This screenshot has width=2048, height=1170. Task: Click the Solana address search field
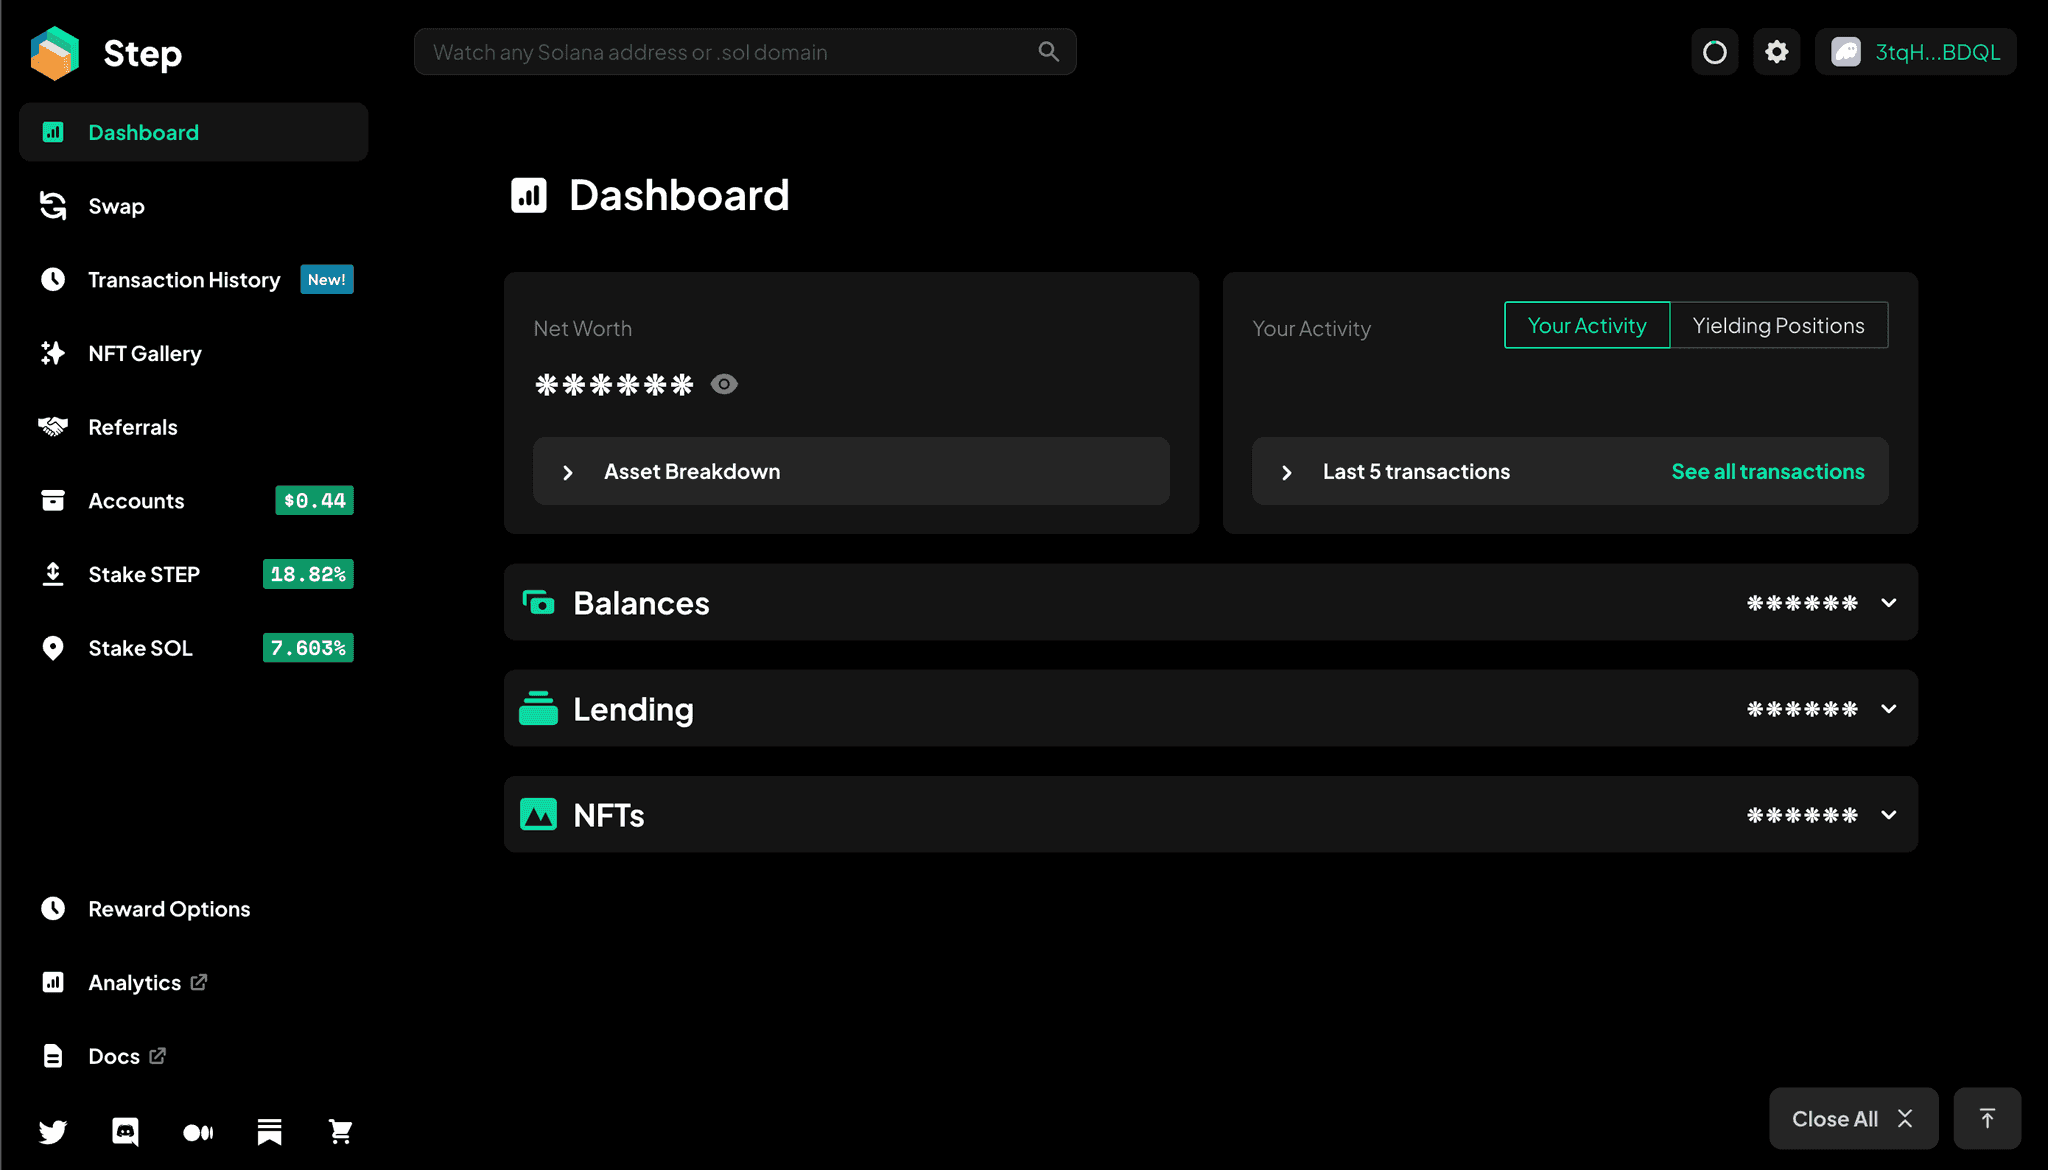(x=730, y=52)
